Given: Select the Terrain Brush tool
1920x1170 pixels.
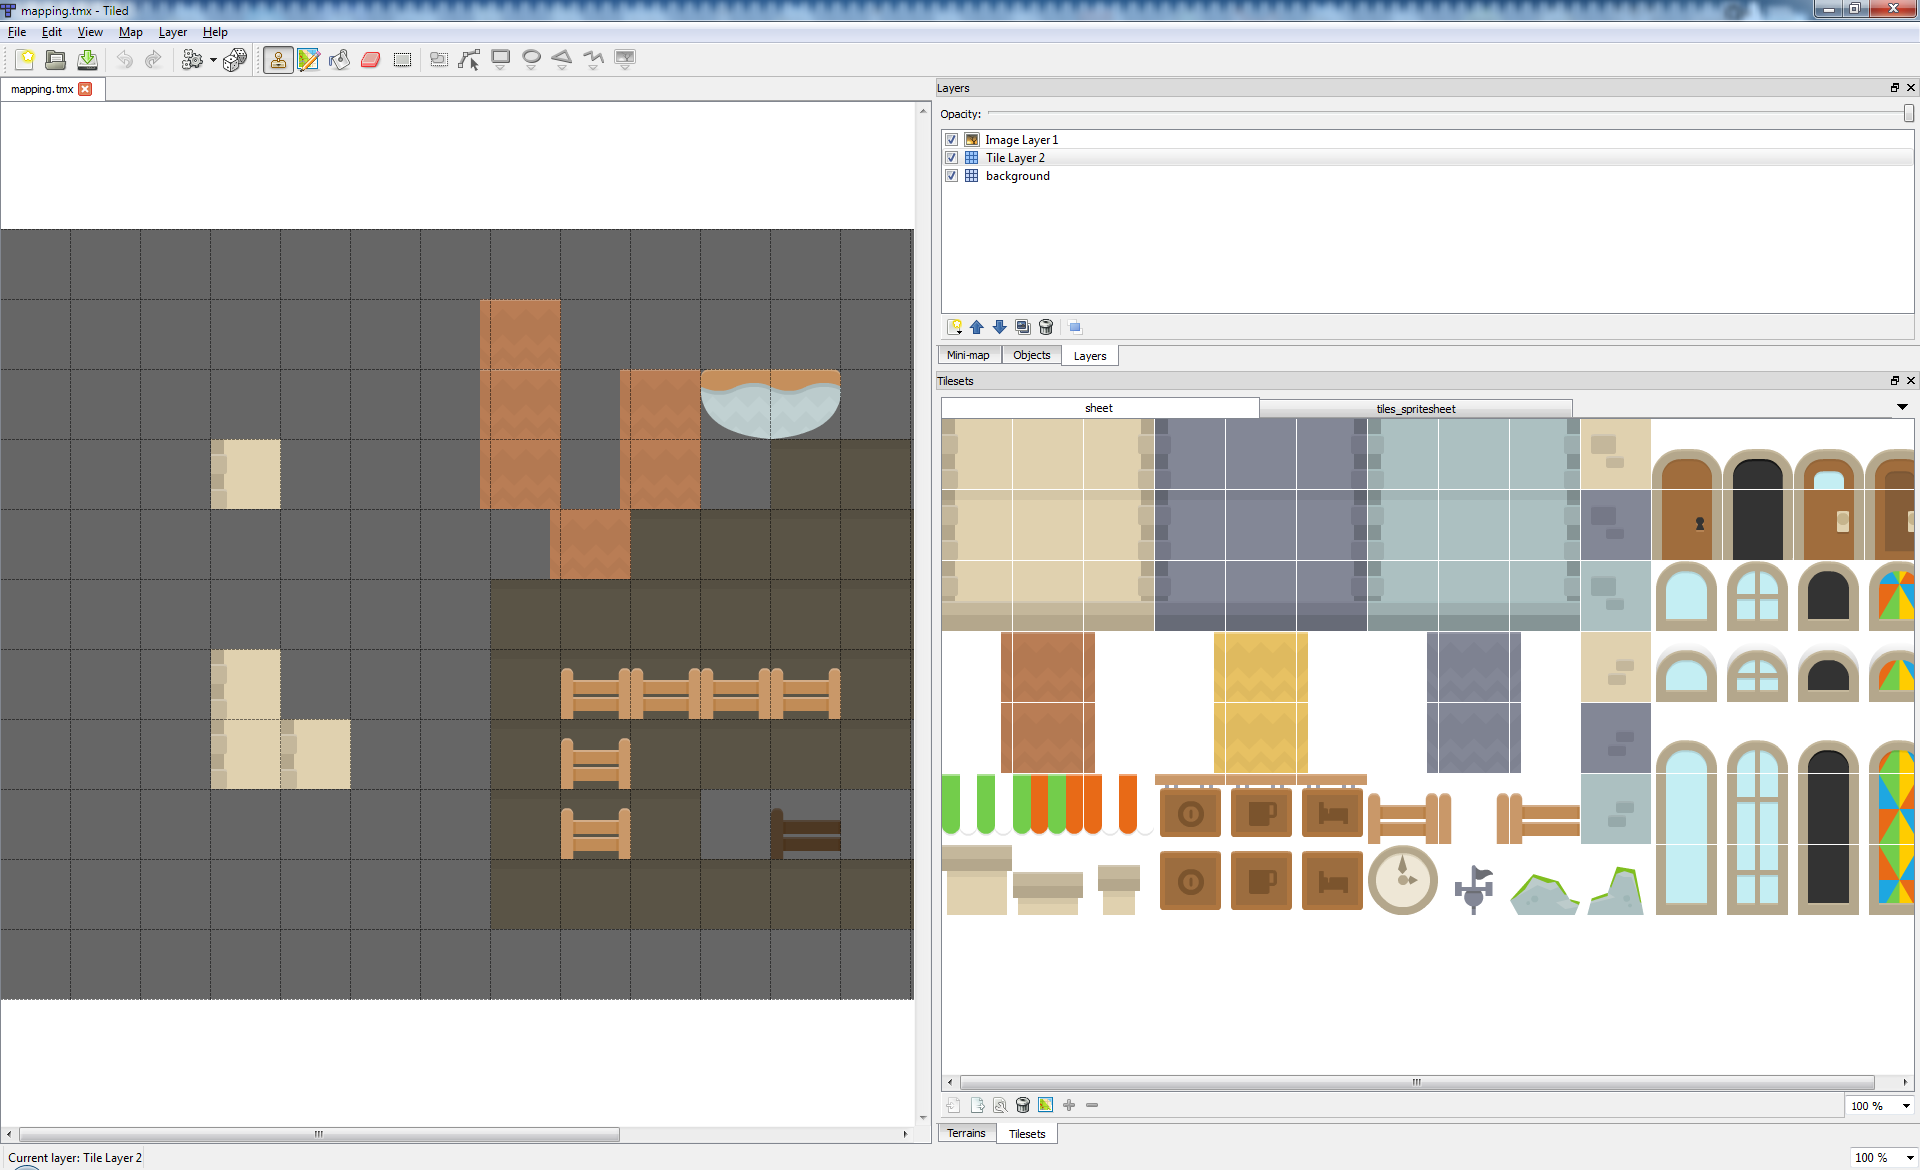Looking at the screenshot, I should [x=309, y=60].
